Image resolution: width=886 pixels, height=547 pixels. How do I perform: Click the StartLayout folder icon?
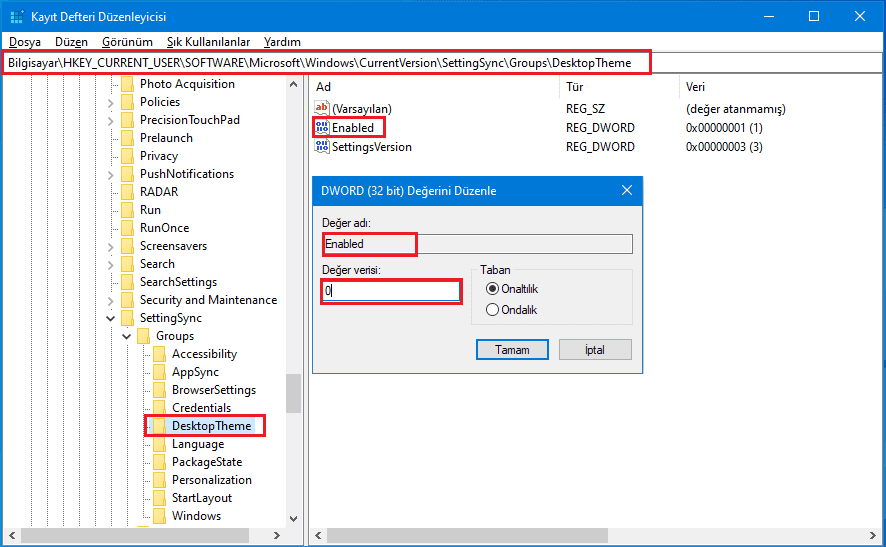(160, 498)
